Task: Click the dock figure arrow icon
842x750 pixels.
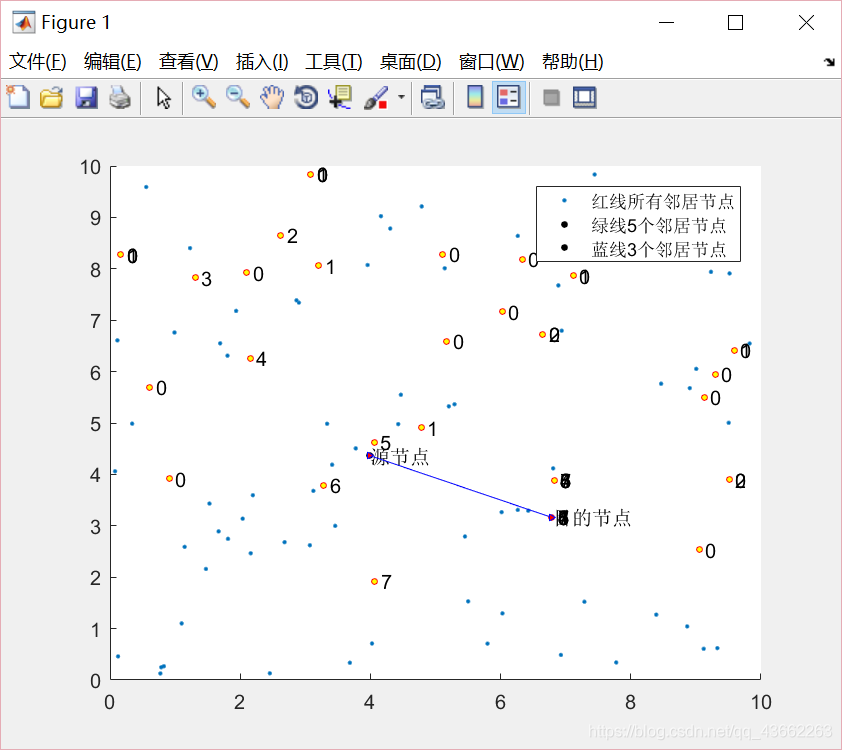Action: tap(829, 62)
